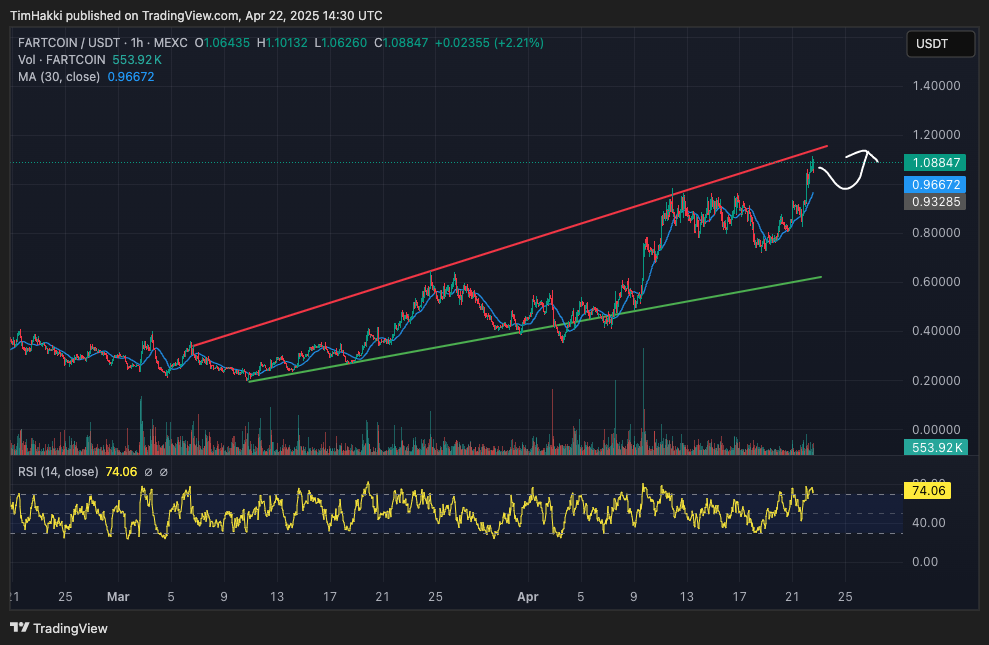Click the yellow RSI value tag 74.06
Image resolution: width=989 pixels, height=645 pixels.
926,491
